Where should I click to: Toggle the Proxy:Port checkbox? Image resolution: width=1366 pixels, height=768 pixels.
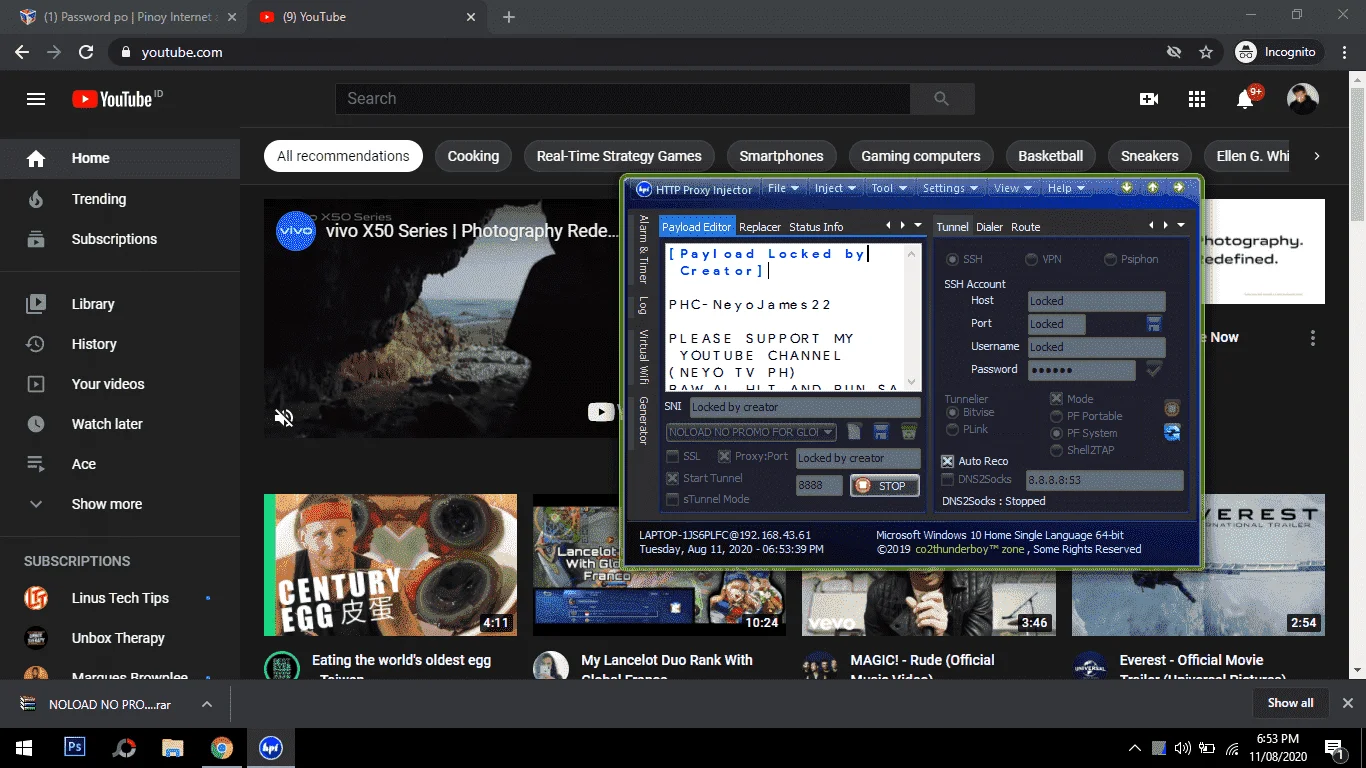pos(724,456)
